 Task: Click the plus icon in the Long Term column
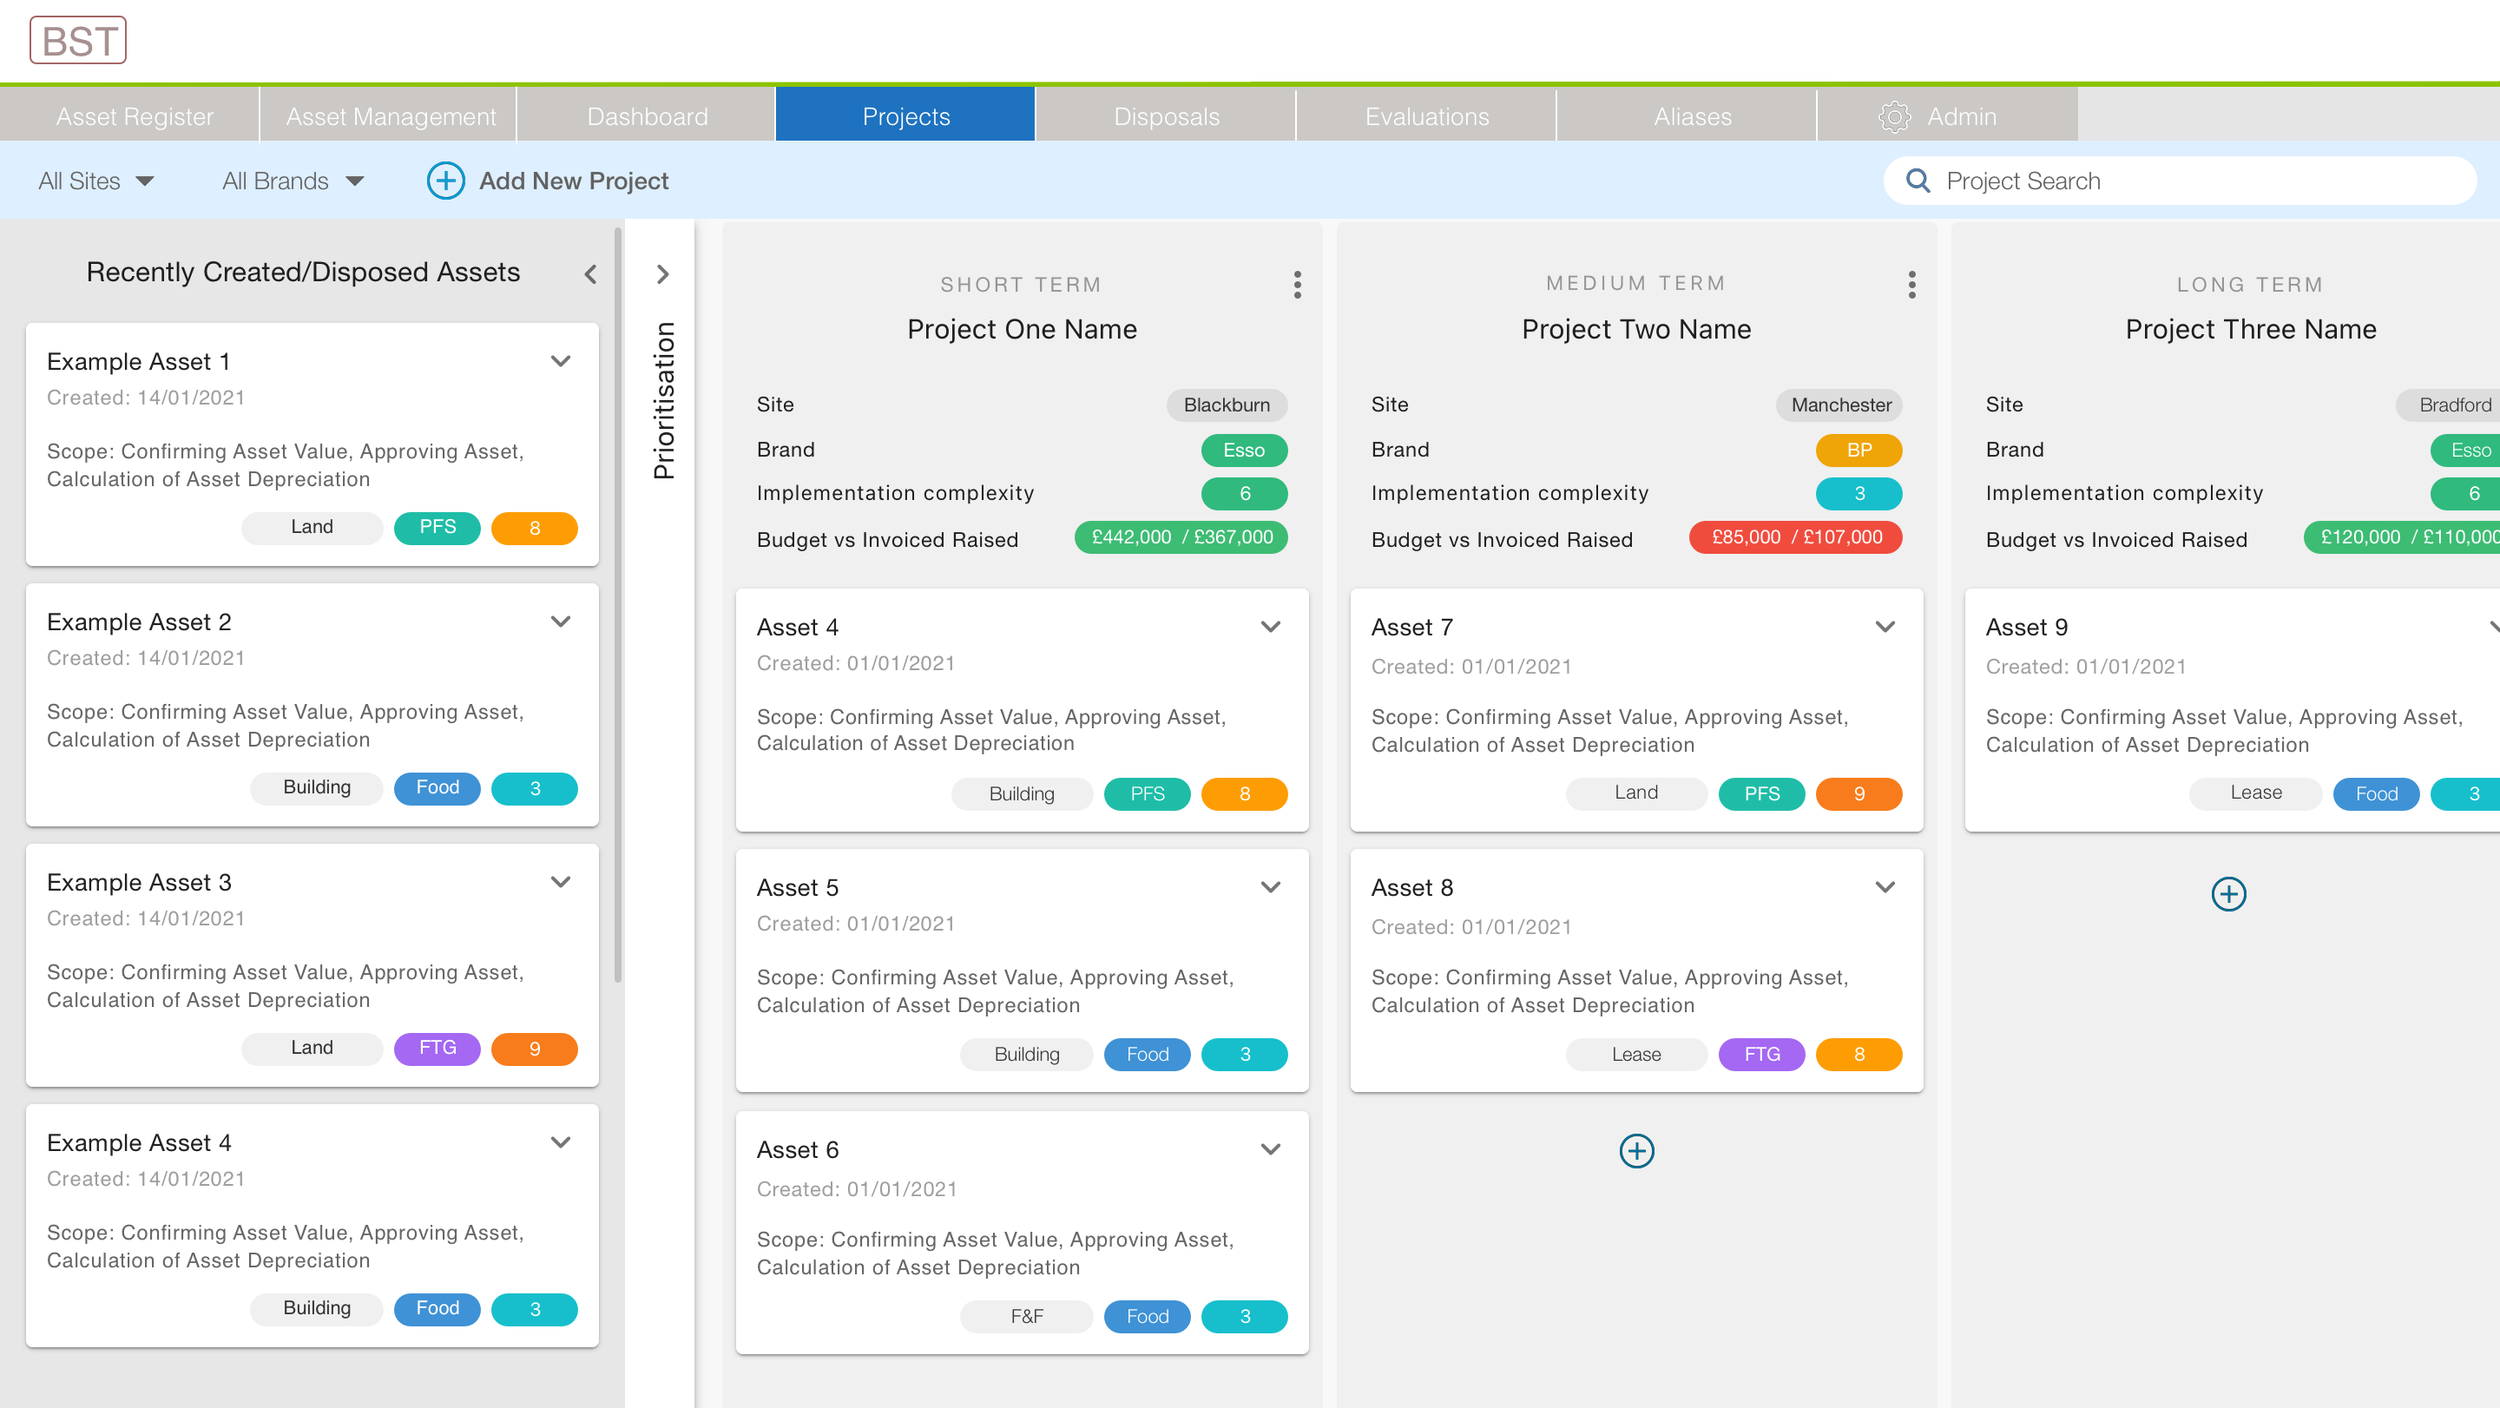(2228, 894)
